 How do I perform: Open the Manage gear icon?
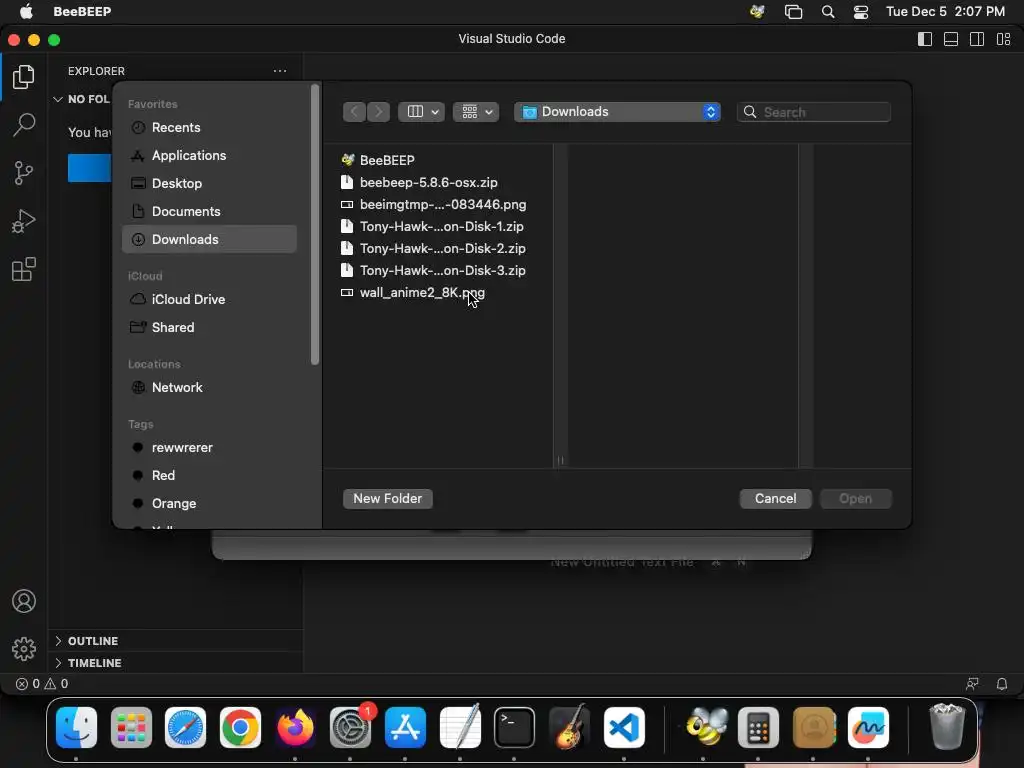pos(24,649)
